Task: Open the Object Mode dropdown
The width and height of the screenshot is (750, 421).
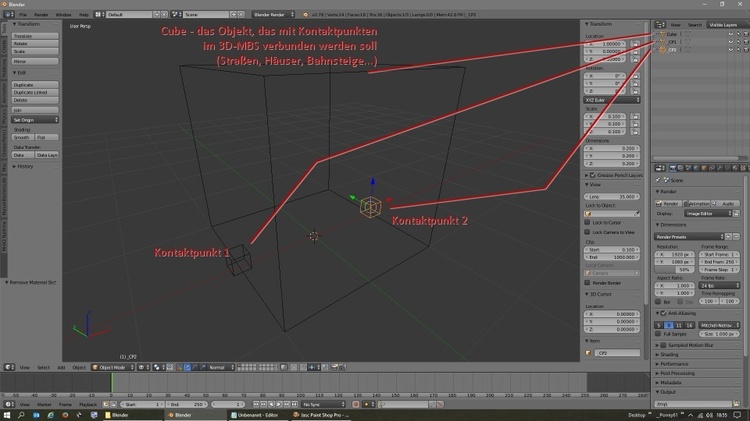Action: click(113, 367)
